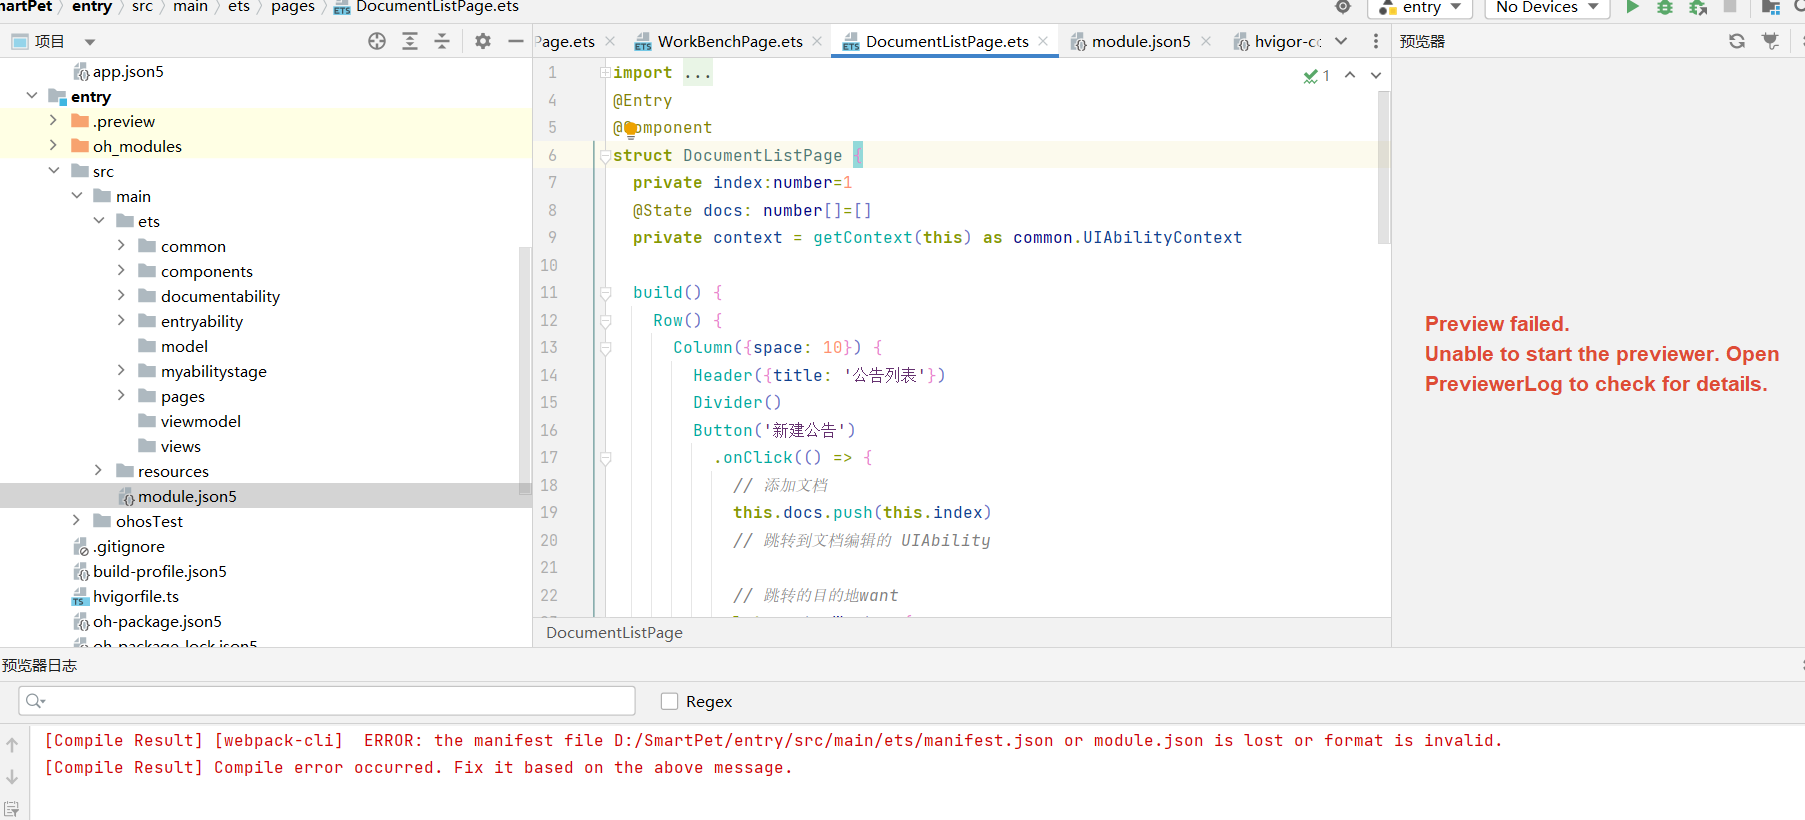The width and height of the screenshot is (1805, 820).
Task: Select opened file locate icon in project panel
Action: coord(377,41)
